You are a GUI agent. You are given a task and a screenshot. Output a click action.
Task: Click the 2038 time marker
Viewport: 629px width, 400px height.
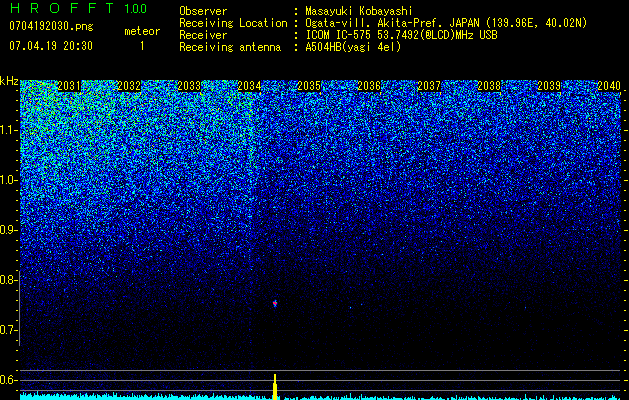click(x=489, y=86)
